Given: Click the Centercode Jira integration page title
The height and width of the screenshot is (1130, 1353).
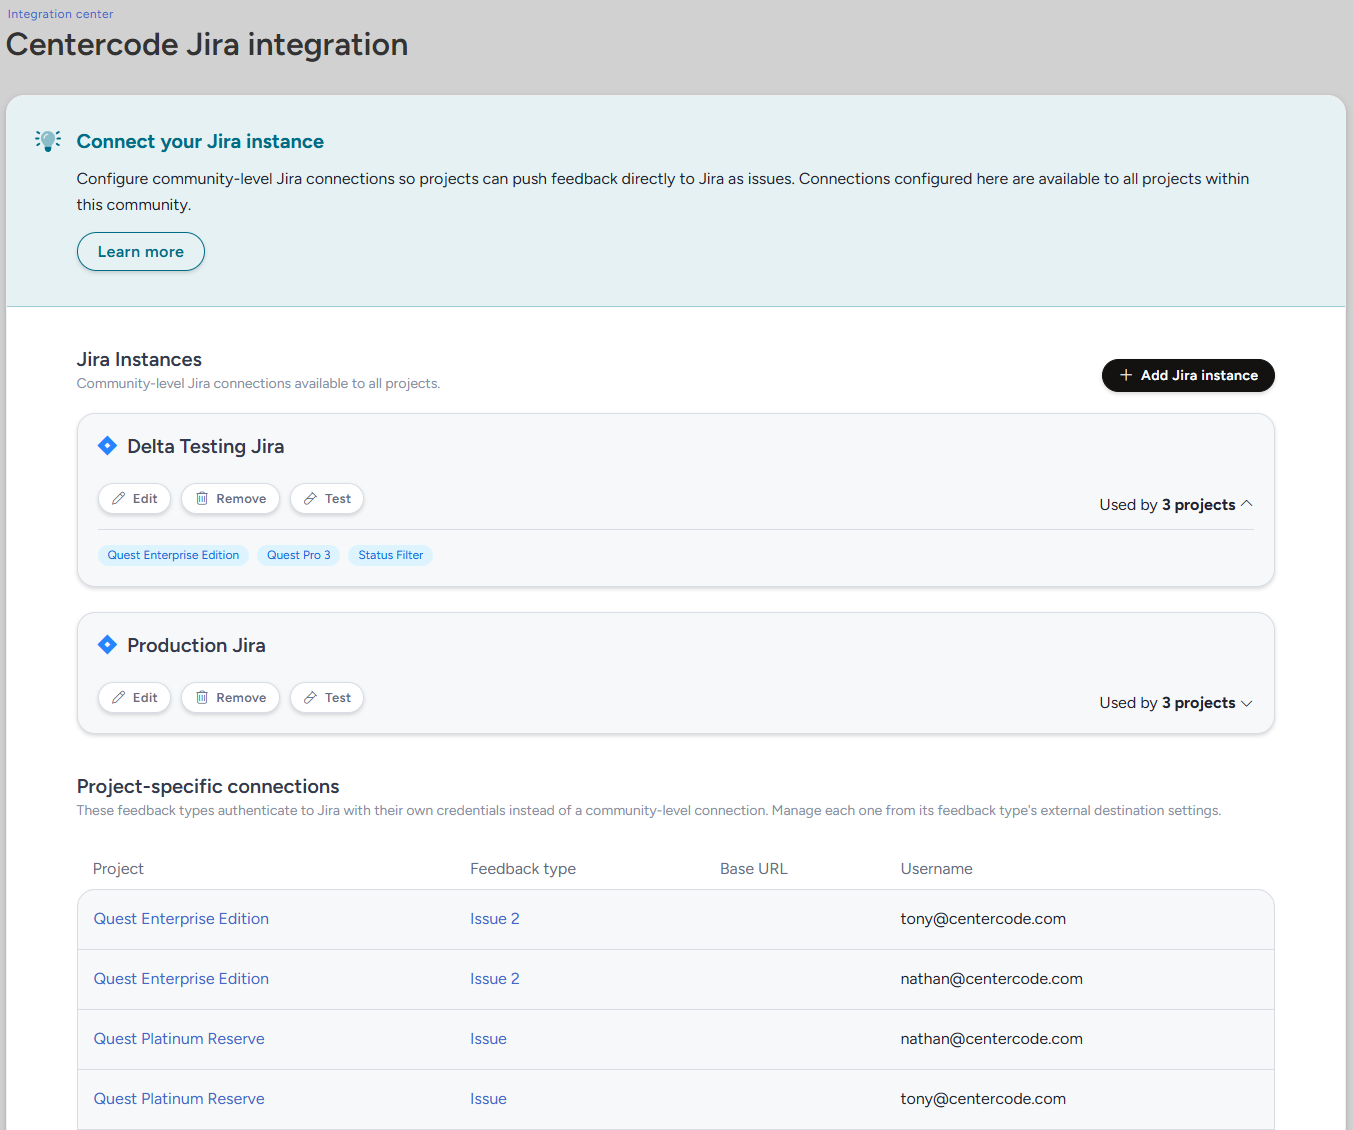Looking at the screenshot, I should tap(207, 45).
